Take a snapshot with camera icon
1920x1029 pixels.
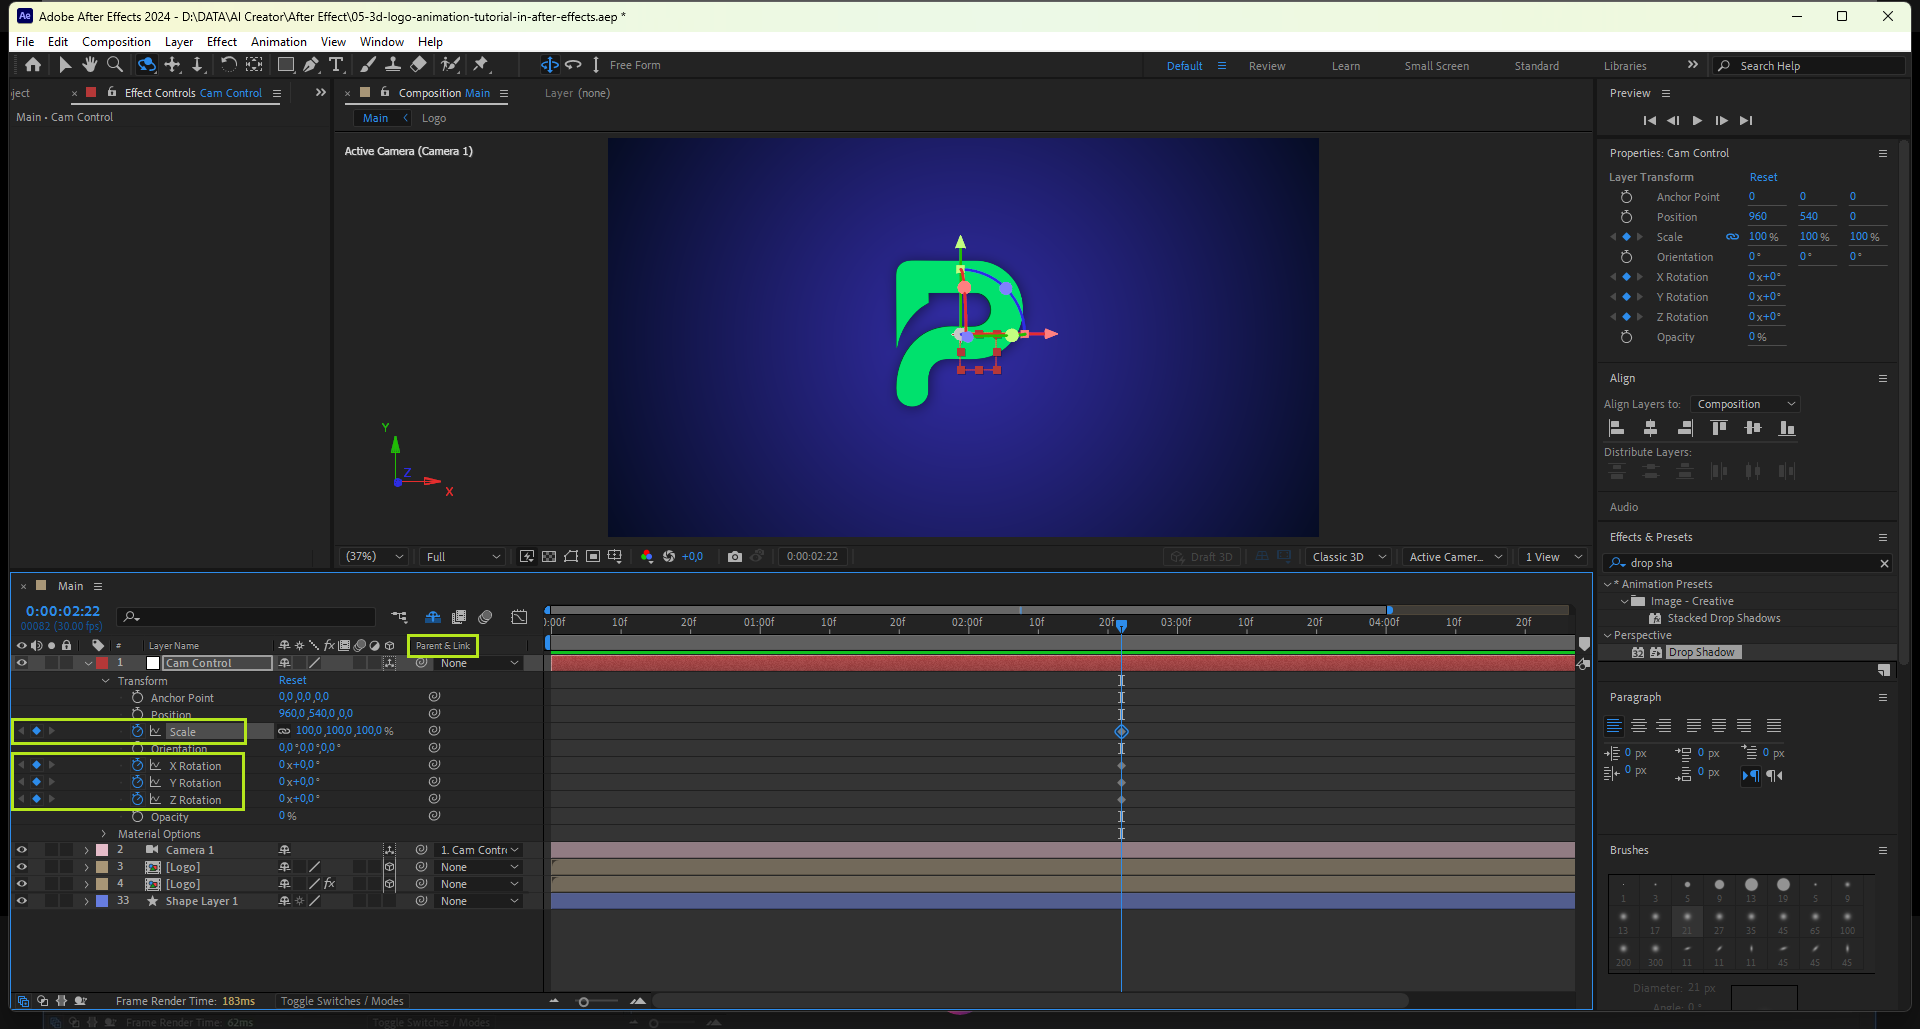[x=735, y=557]
